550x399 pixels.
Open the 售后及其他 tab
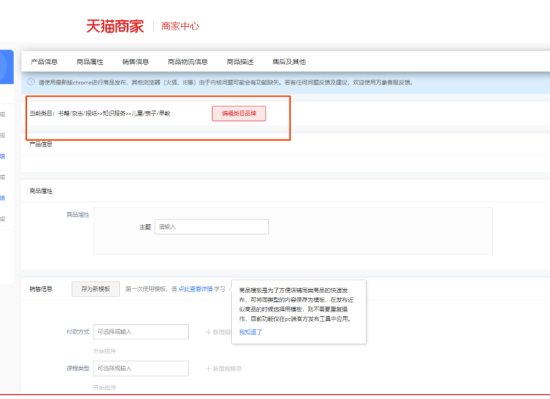coord(289,62)
